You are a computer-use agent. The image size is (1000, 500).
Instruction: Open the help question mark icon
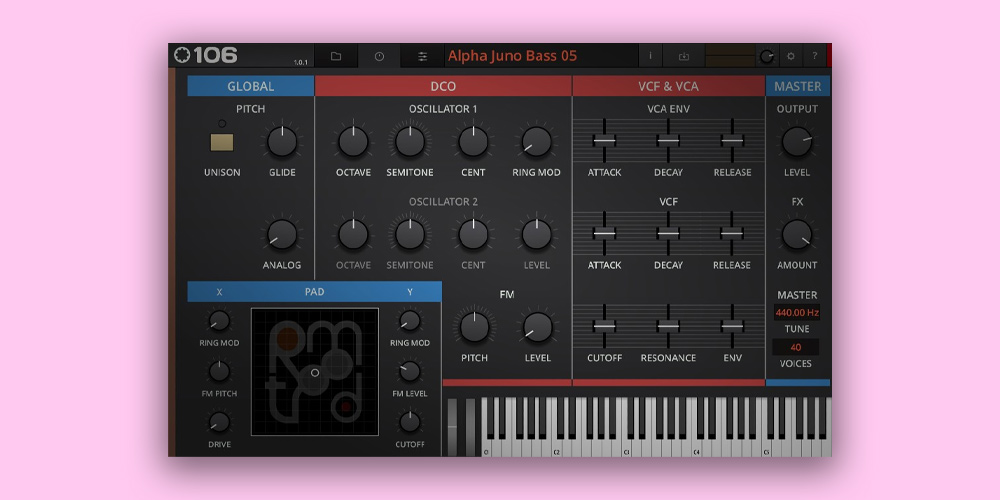coord(814,56)
